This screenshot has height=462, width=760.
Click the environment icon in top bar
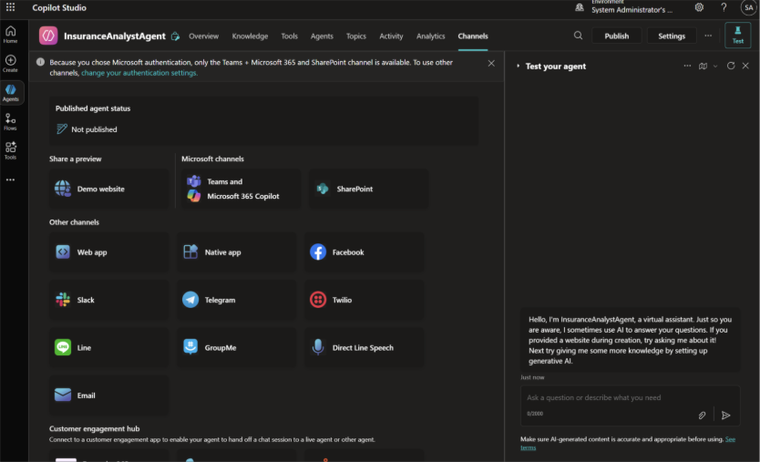pyautogui.click(x=579, y=7)
